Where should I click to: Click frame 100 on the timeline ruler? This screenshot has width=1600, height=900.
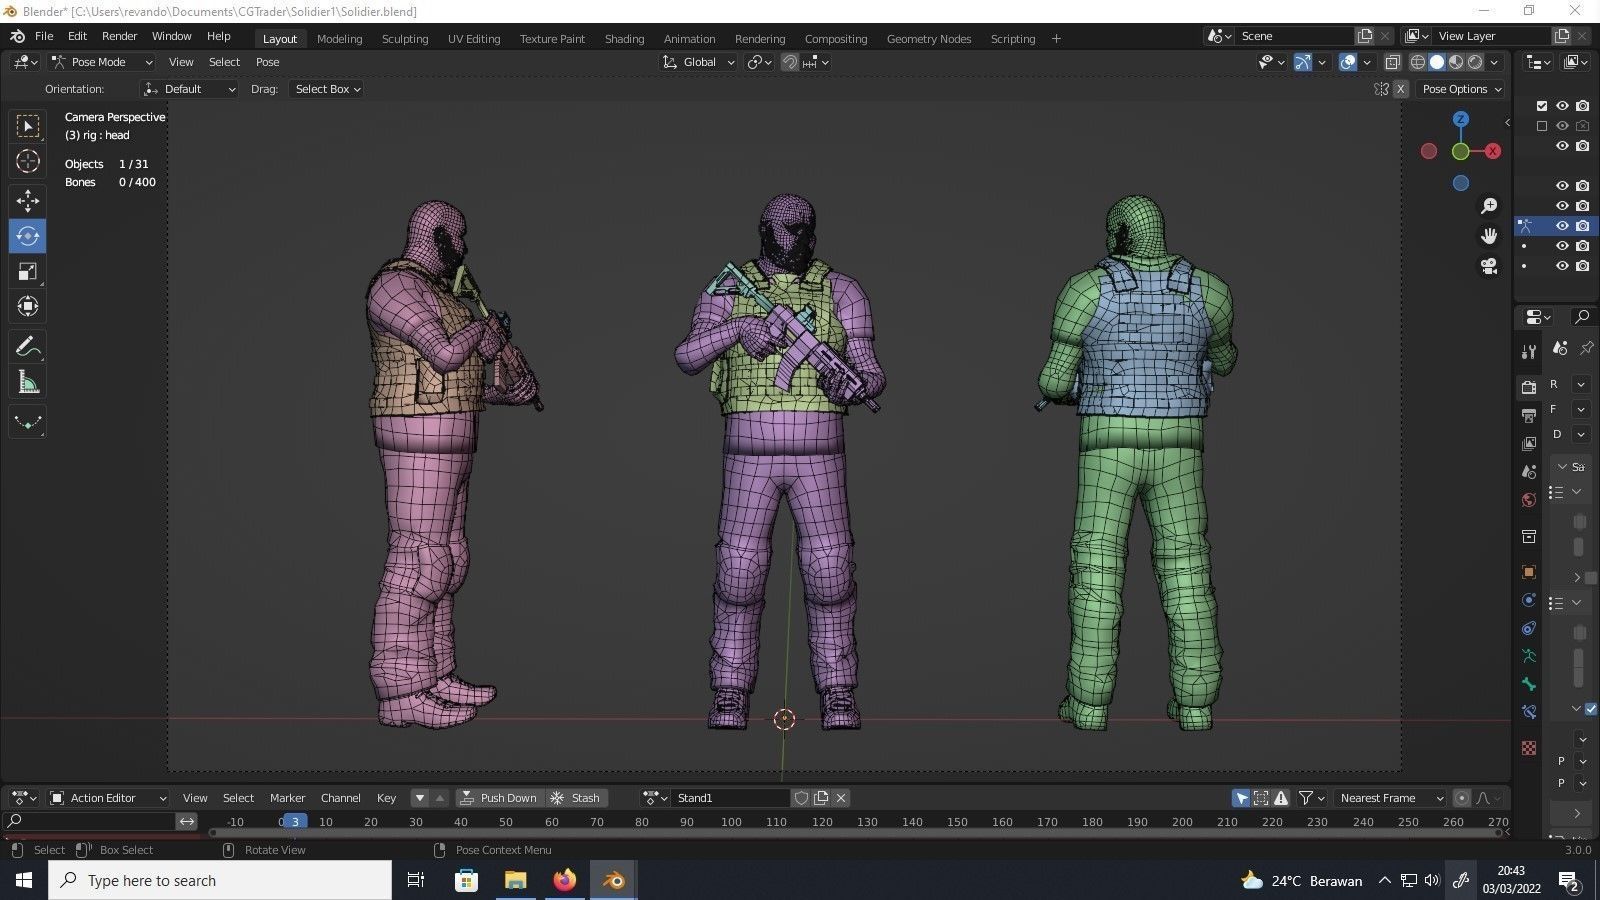[x=731, y=822]
